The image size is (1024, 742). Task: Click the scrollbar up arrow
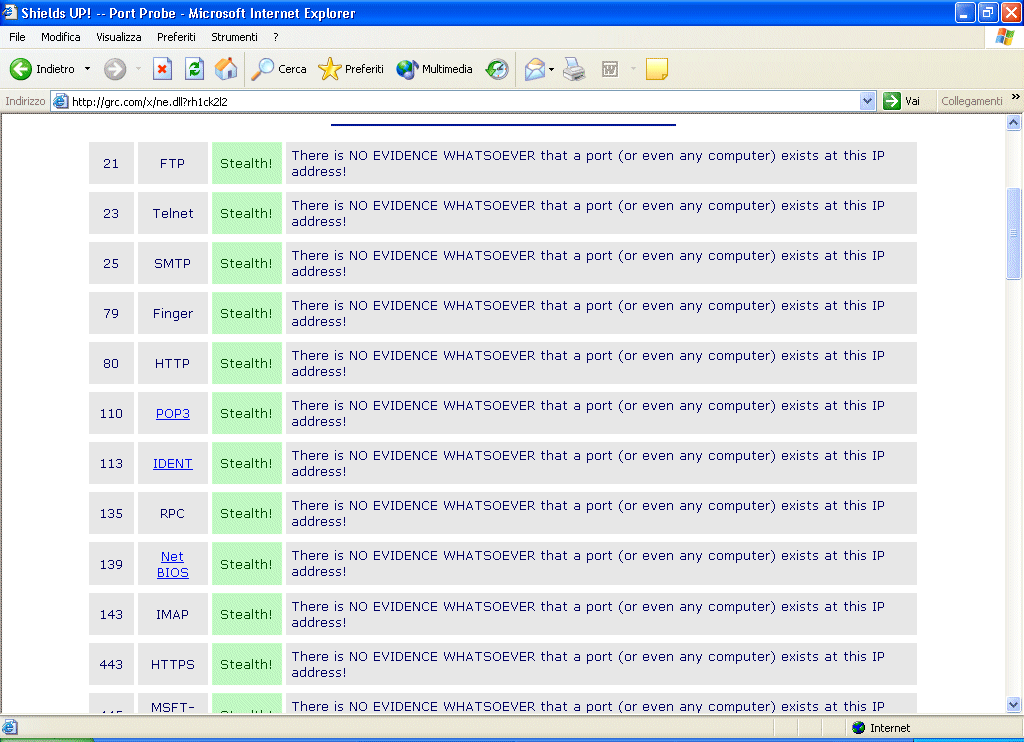click(1014, 123)
